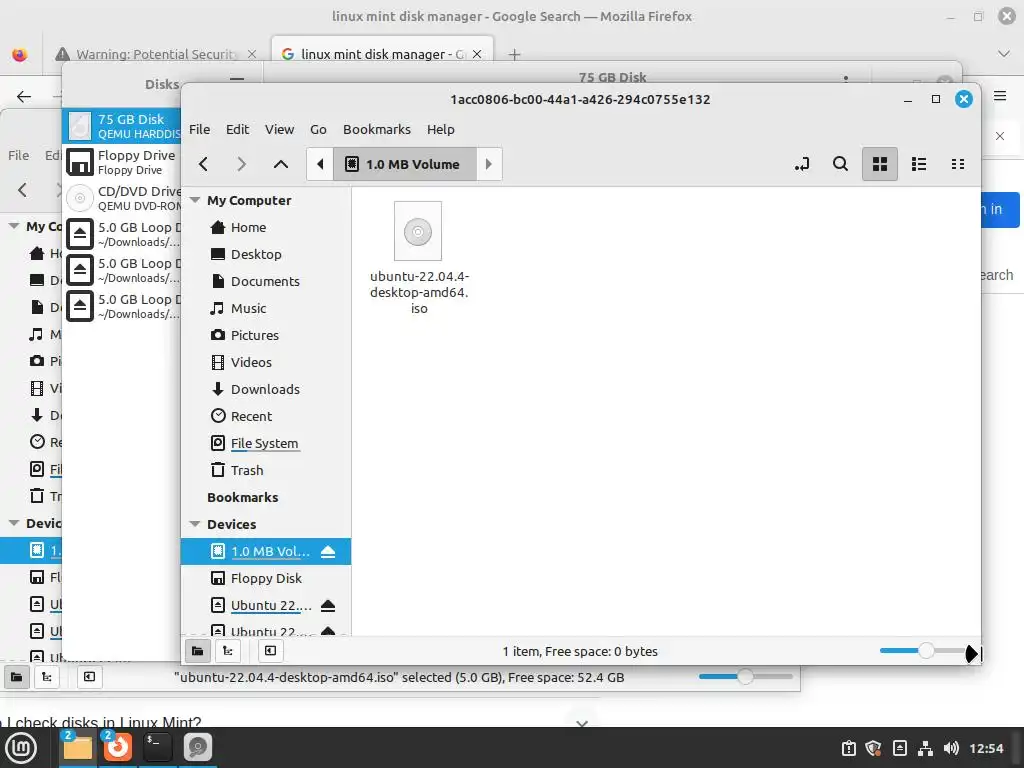This screenshot has height=768, width=1024.
Task: Close linux mint disk manager tab
Action: point(477,54)
